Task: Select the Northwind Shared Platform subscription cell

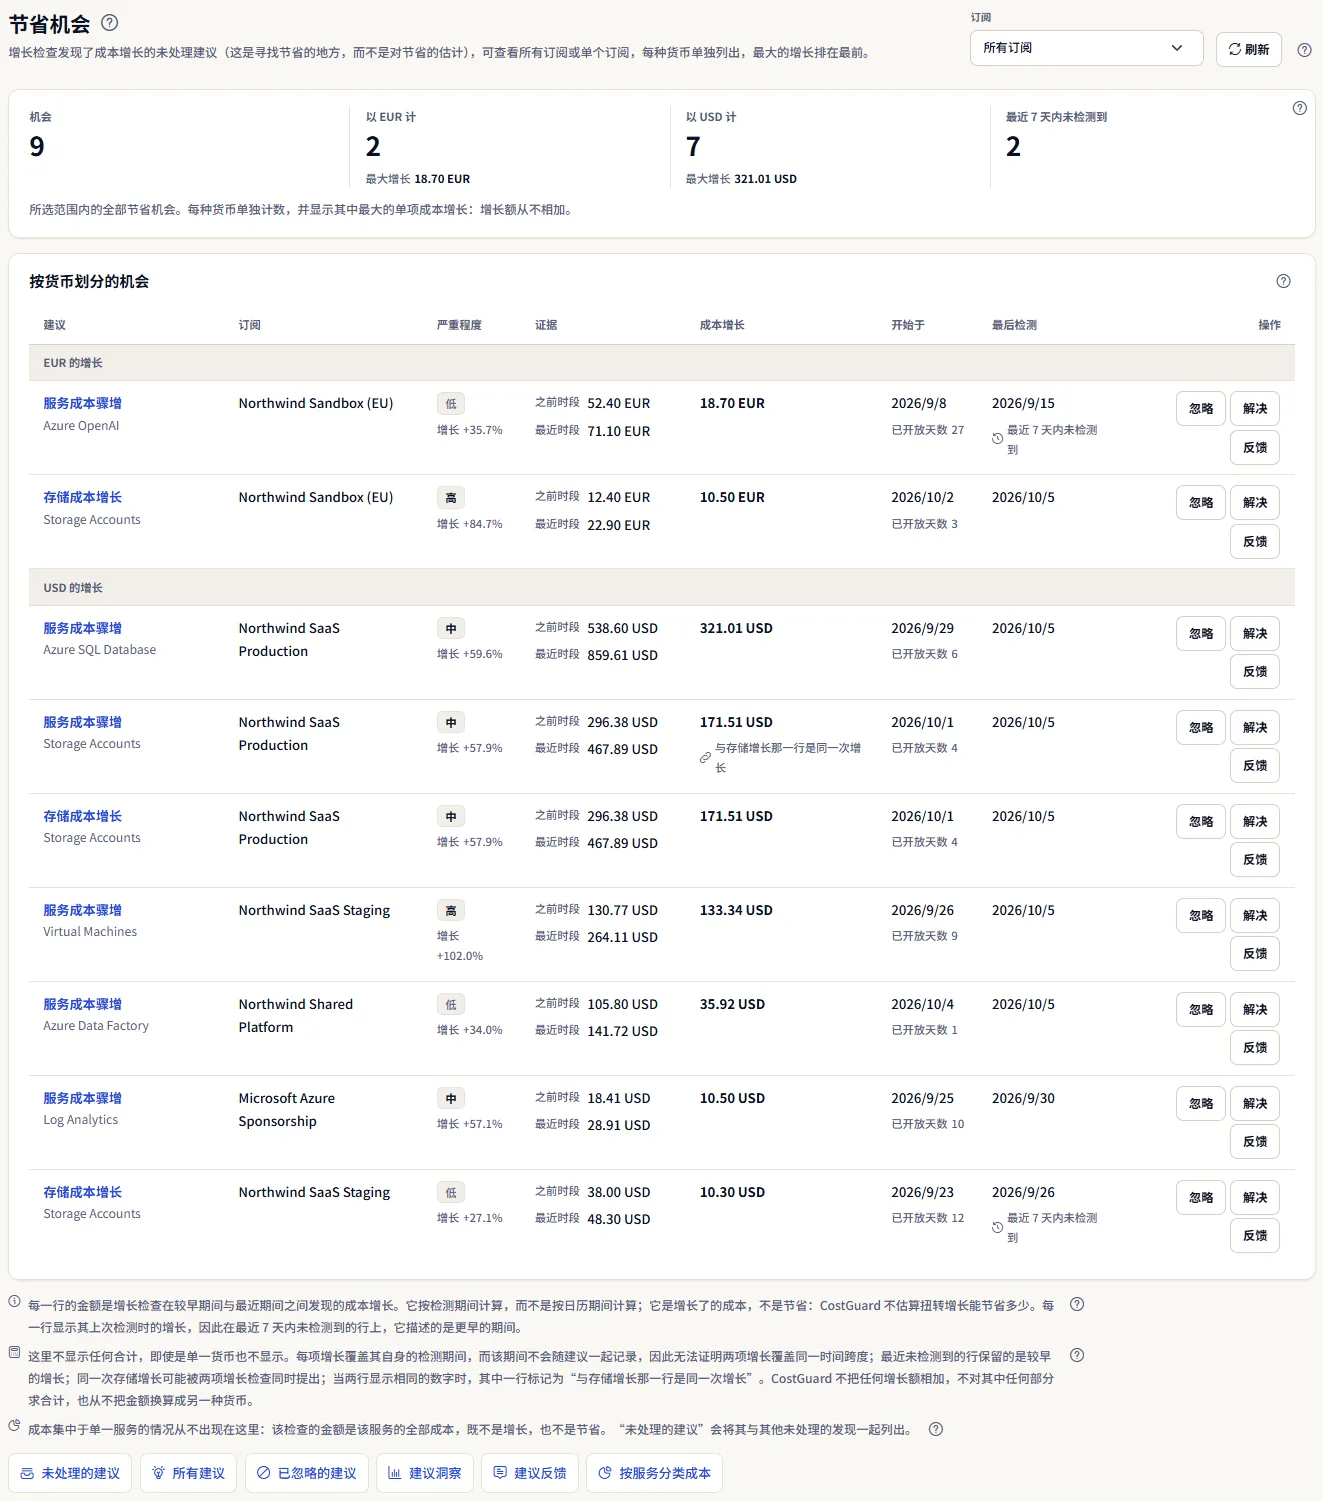Action: (296, 1015)
